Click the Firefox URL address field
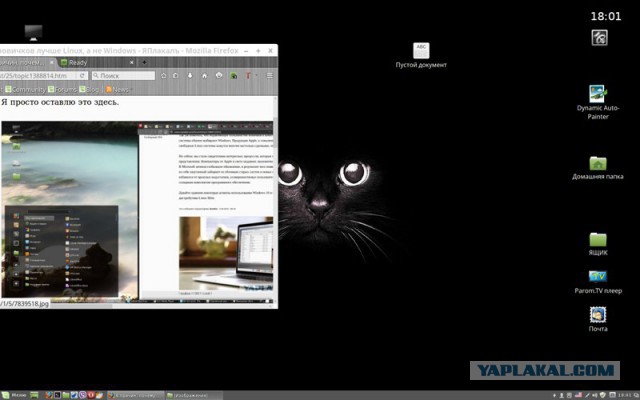640x400 pixels. [38, 76]
